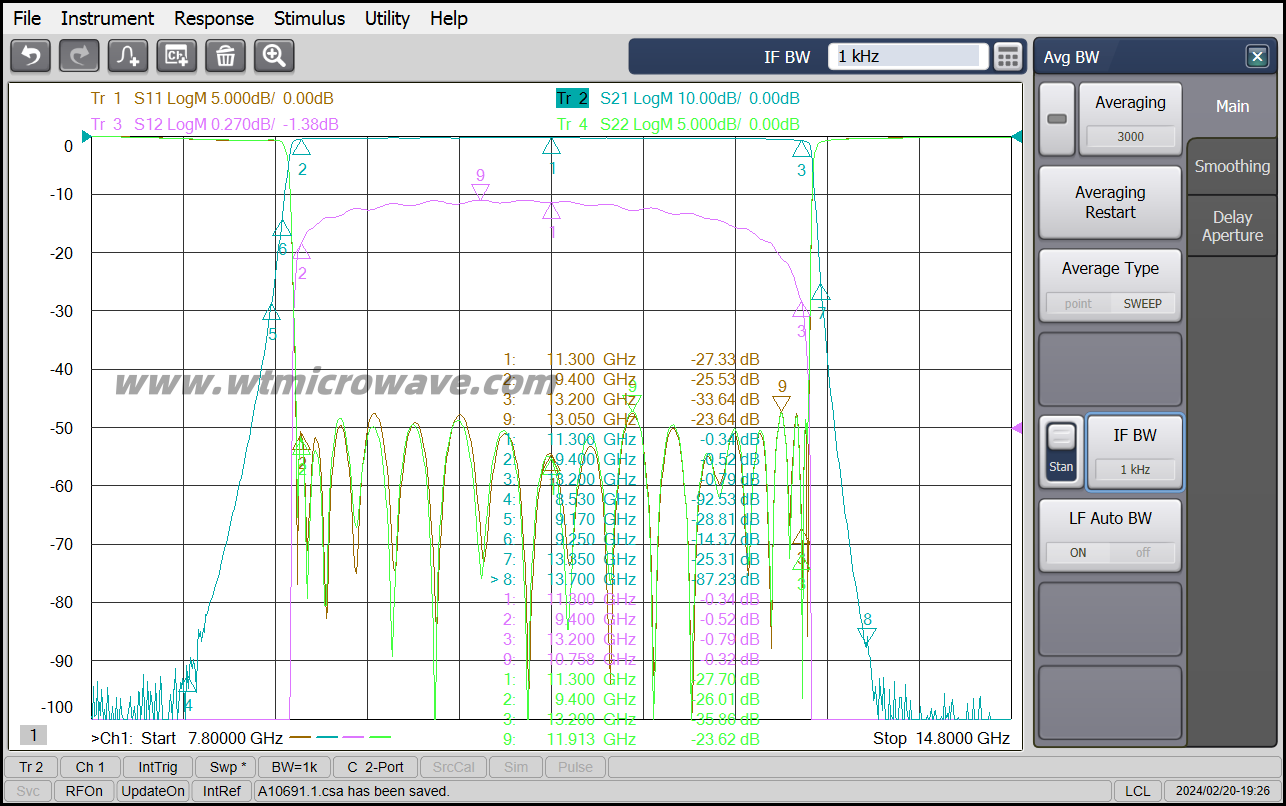Click the LCL status indicator
This screenshot has height=806, width=1286.
(x=1137, y=791)
